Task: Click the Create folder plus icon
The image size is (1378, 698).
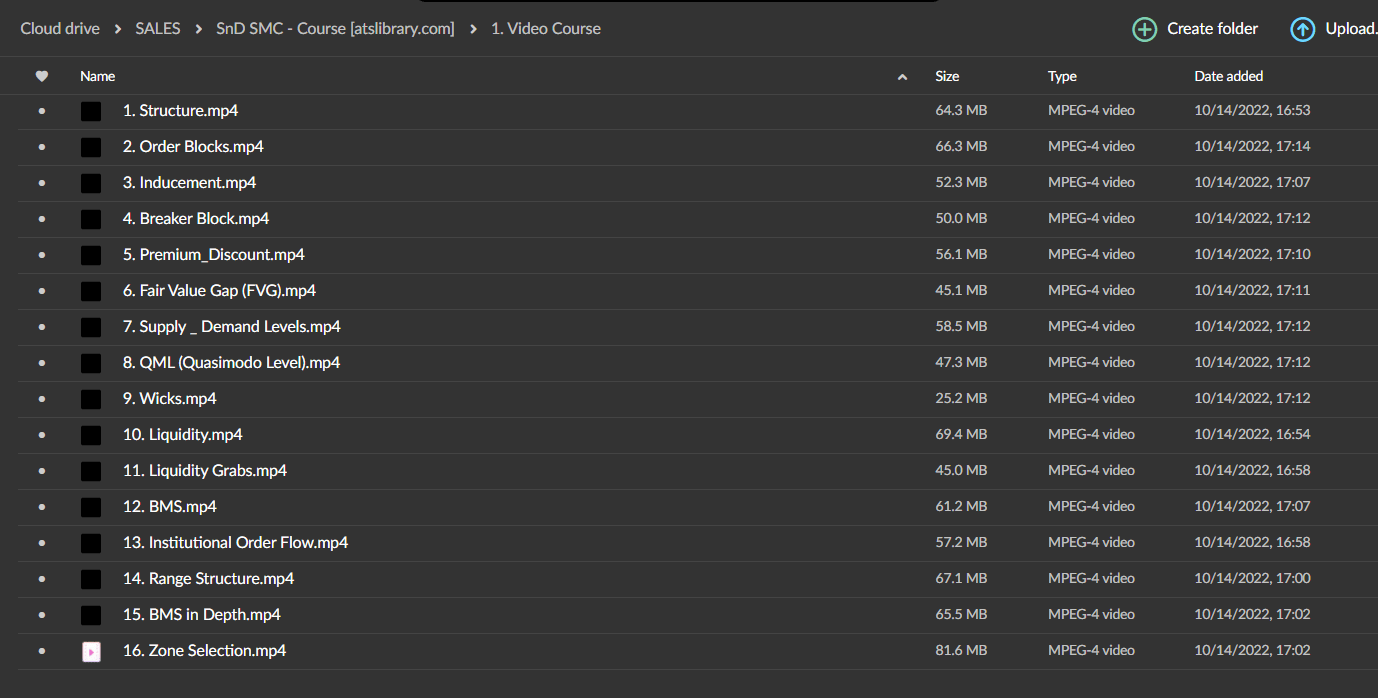Action: [x=1144, y=29]
